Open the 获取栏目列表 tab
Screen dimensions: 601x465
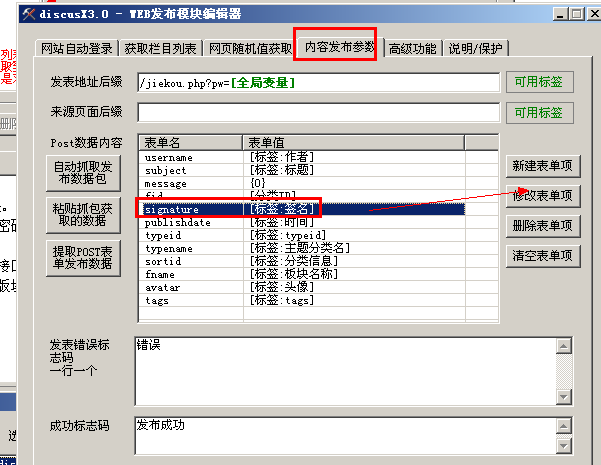[x=160, y=49]
